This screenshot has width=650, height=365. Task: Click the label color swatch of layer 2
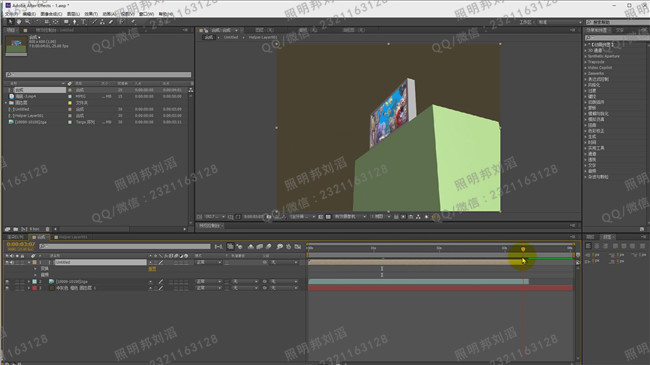(x=34, y=281)
